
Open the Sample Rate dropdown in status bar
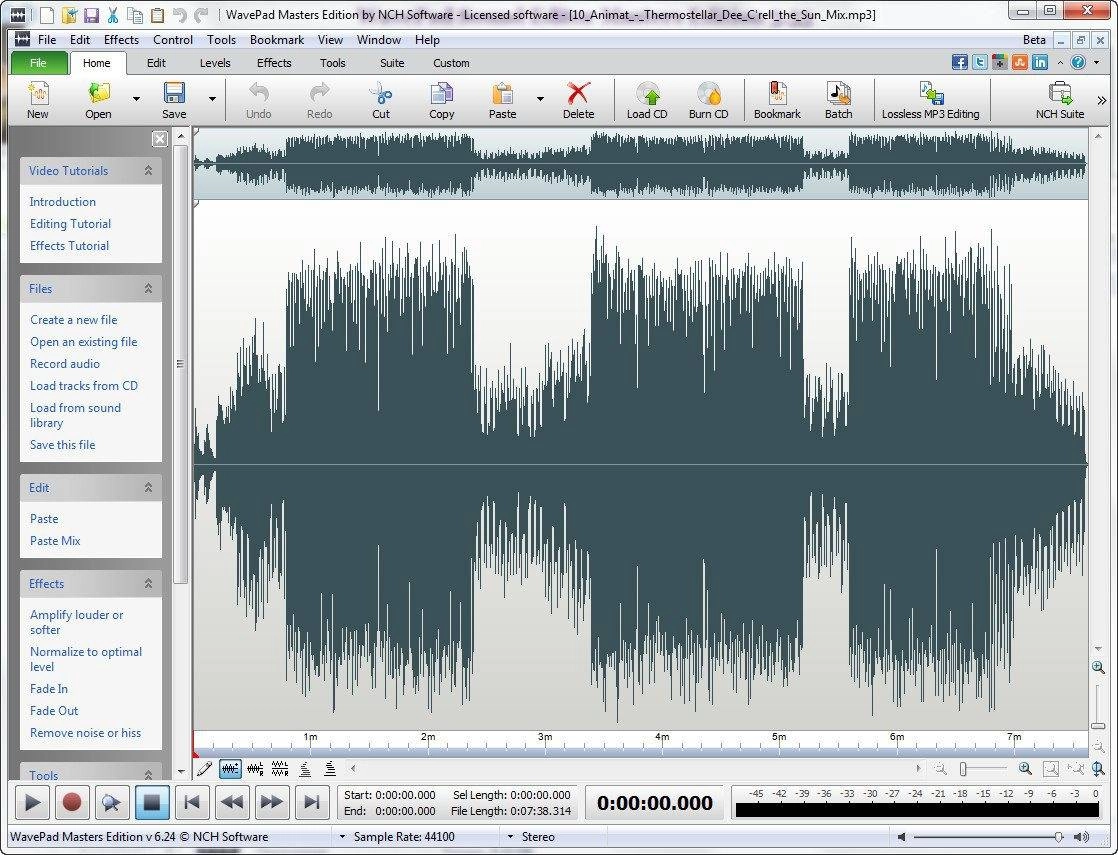point(342,837)
